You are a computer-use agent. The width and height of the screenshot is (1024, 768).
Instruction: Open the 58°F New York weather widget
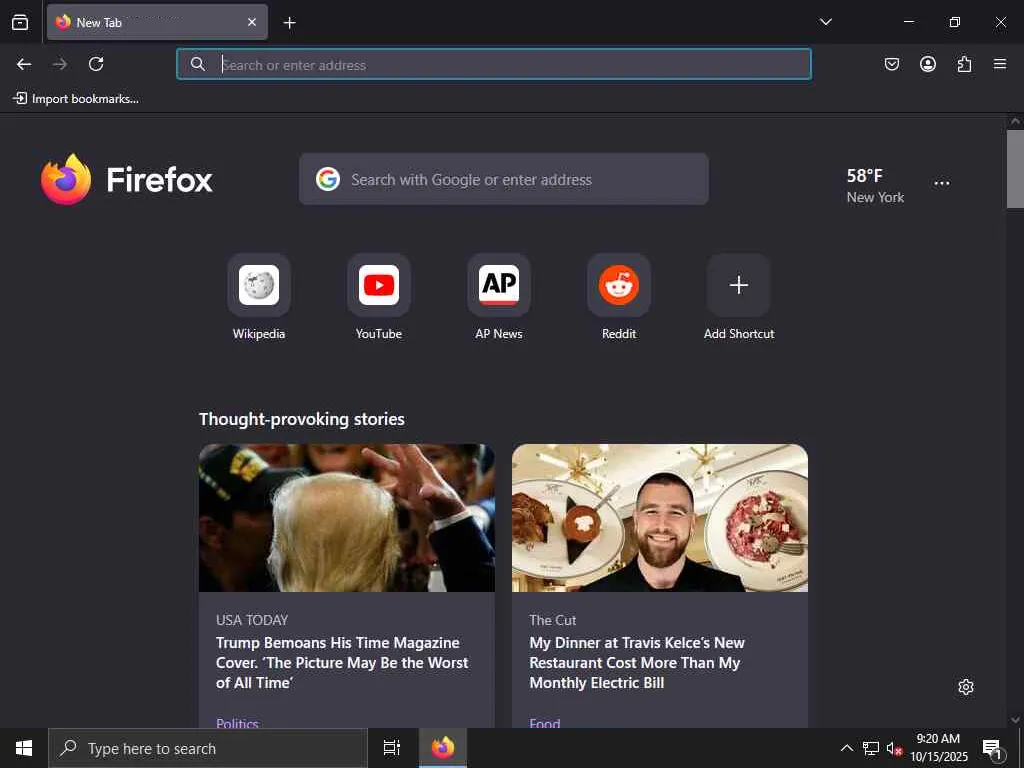click(x=875, y=185)
